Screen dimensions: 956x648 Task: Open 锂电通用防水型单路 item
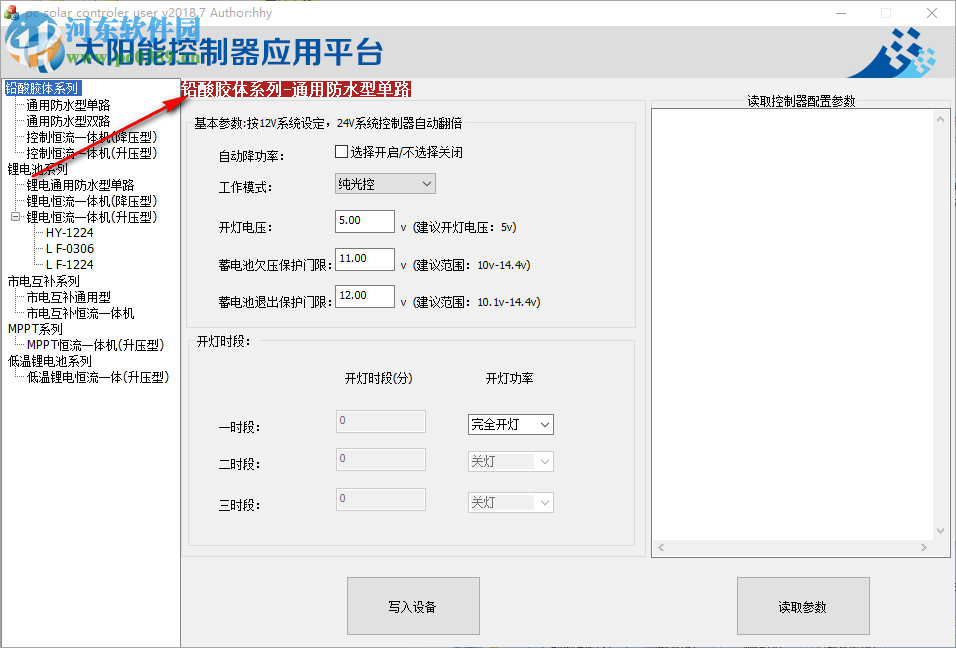tap(80, 185)
